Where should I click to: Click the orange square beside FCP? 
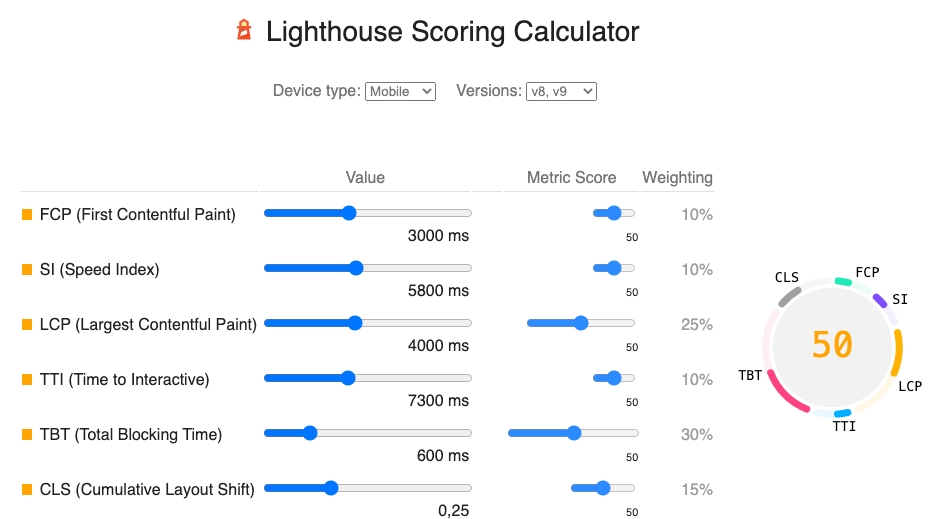[x=27, y=214]
